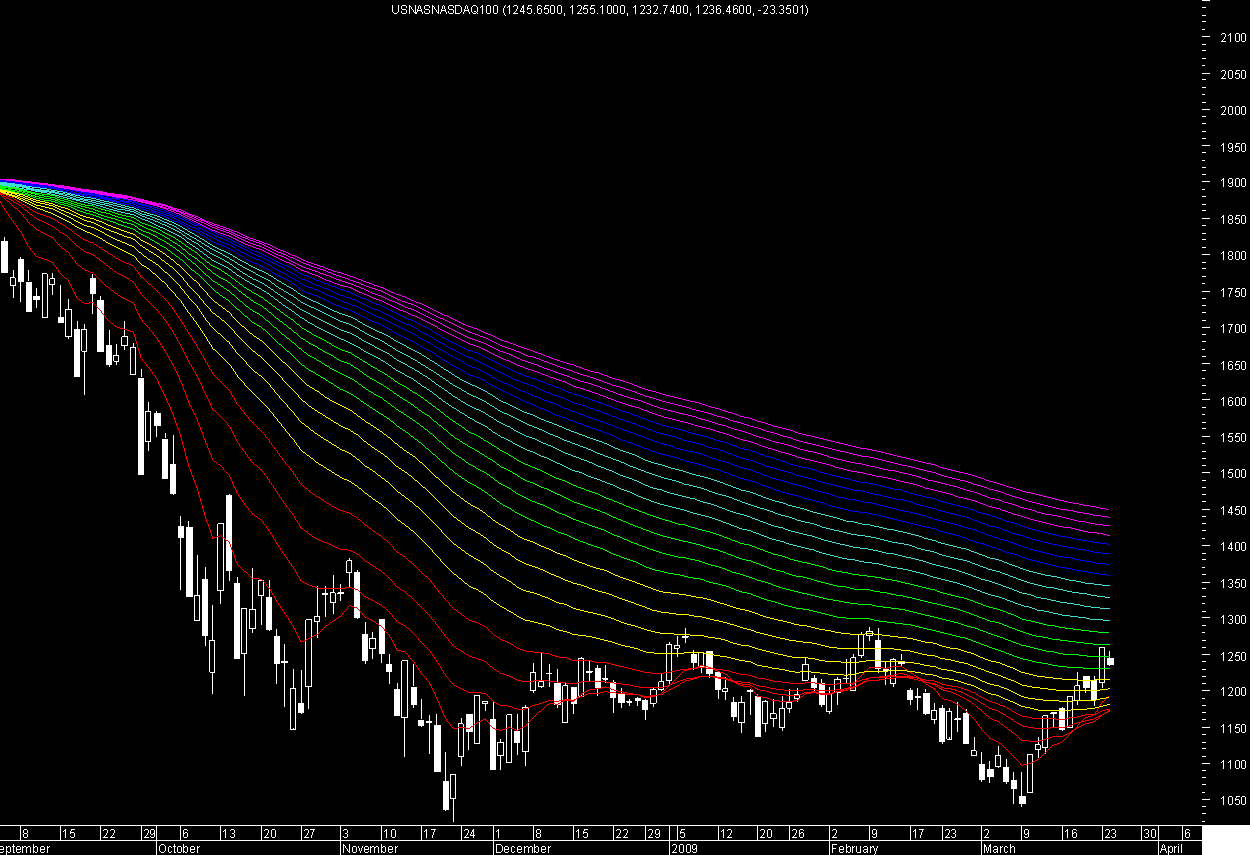Select the green moving average line

[x=800, y=575]
